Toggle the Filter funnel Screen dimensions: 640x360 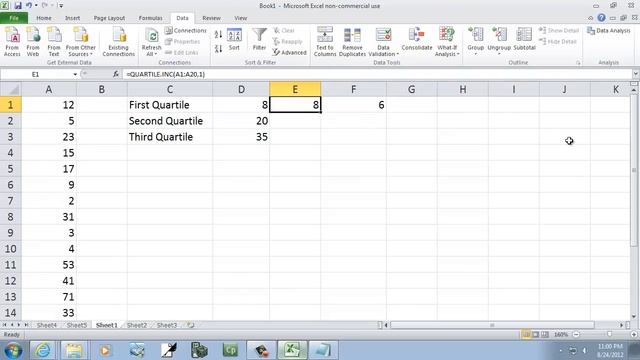(x=259, y=40)
